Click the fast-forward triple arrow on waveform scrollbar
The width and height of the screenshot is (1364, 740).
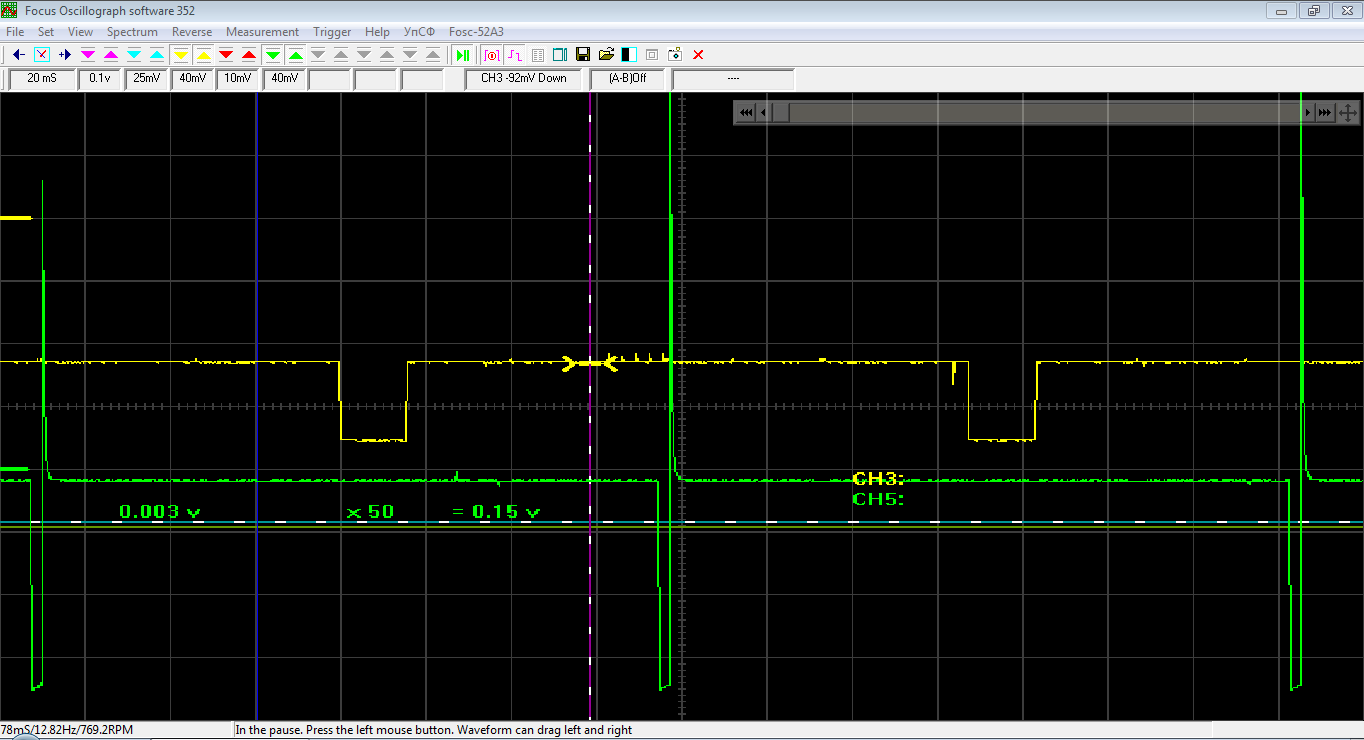pyautogui.click(x=1325, y=113)
